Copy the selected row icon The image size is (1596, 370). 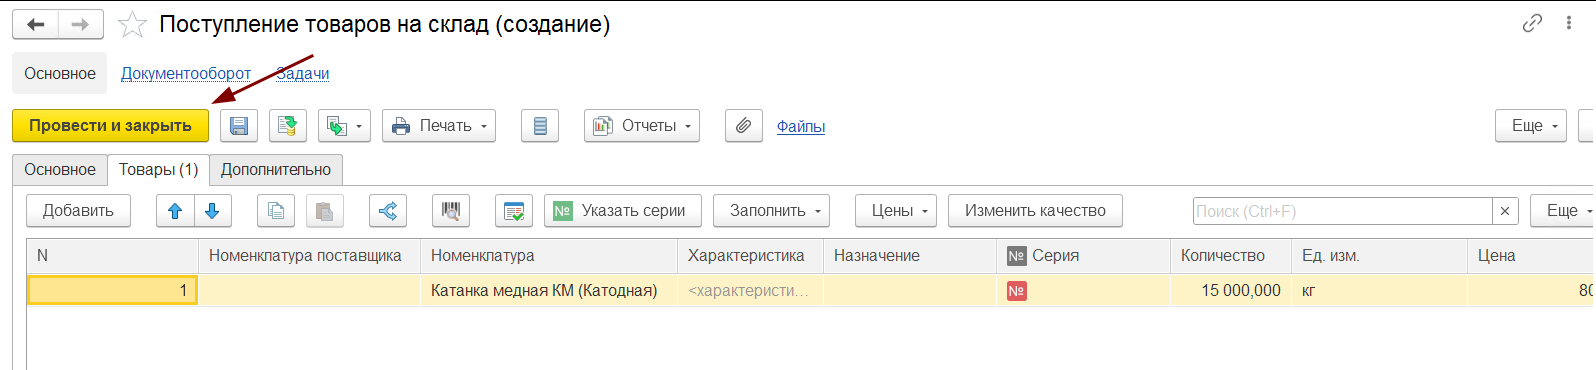click(276, 211)
